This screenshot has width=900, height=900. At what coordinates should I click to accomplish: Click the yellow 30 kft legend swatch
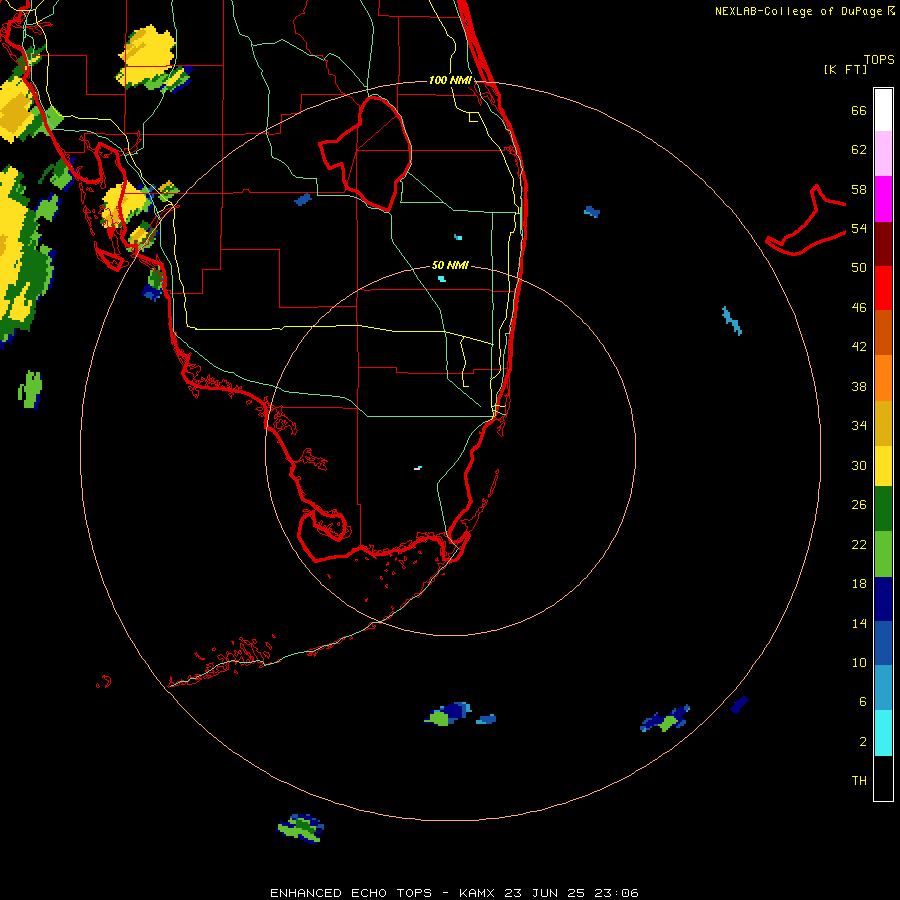pyautogui.click(x=883, y=466)
